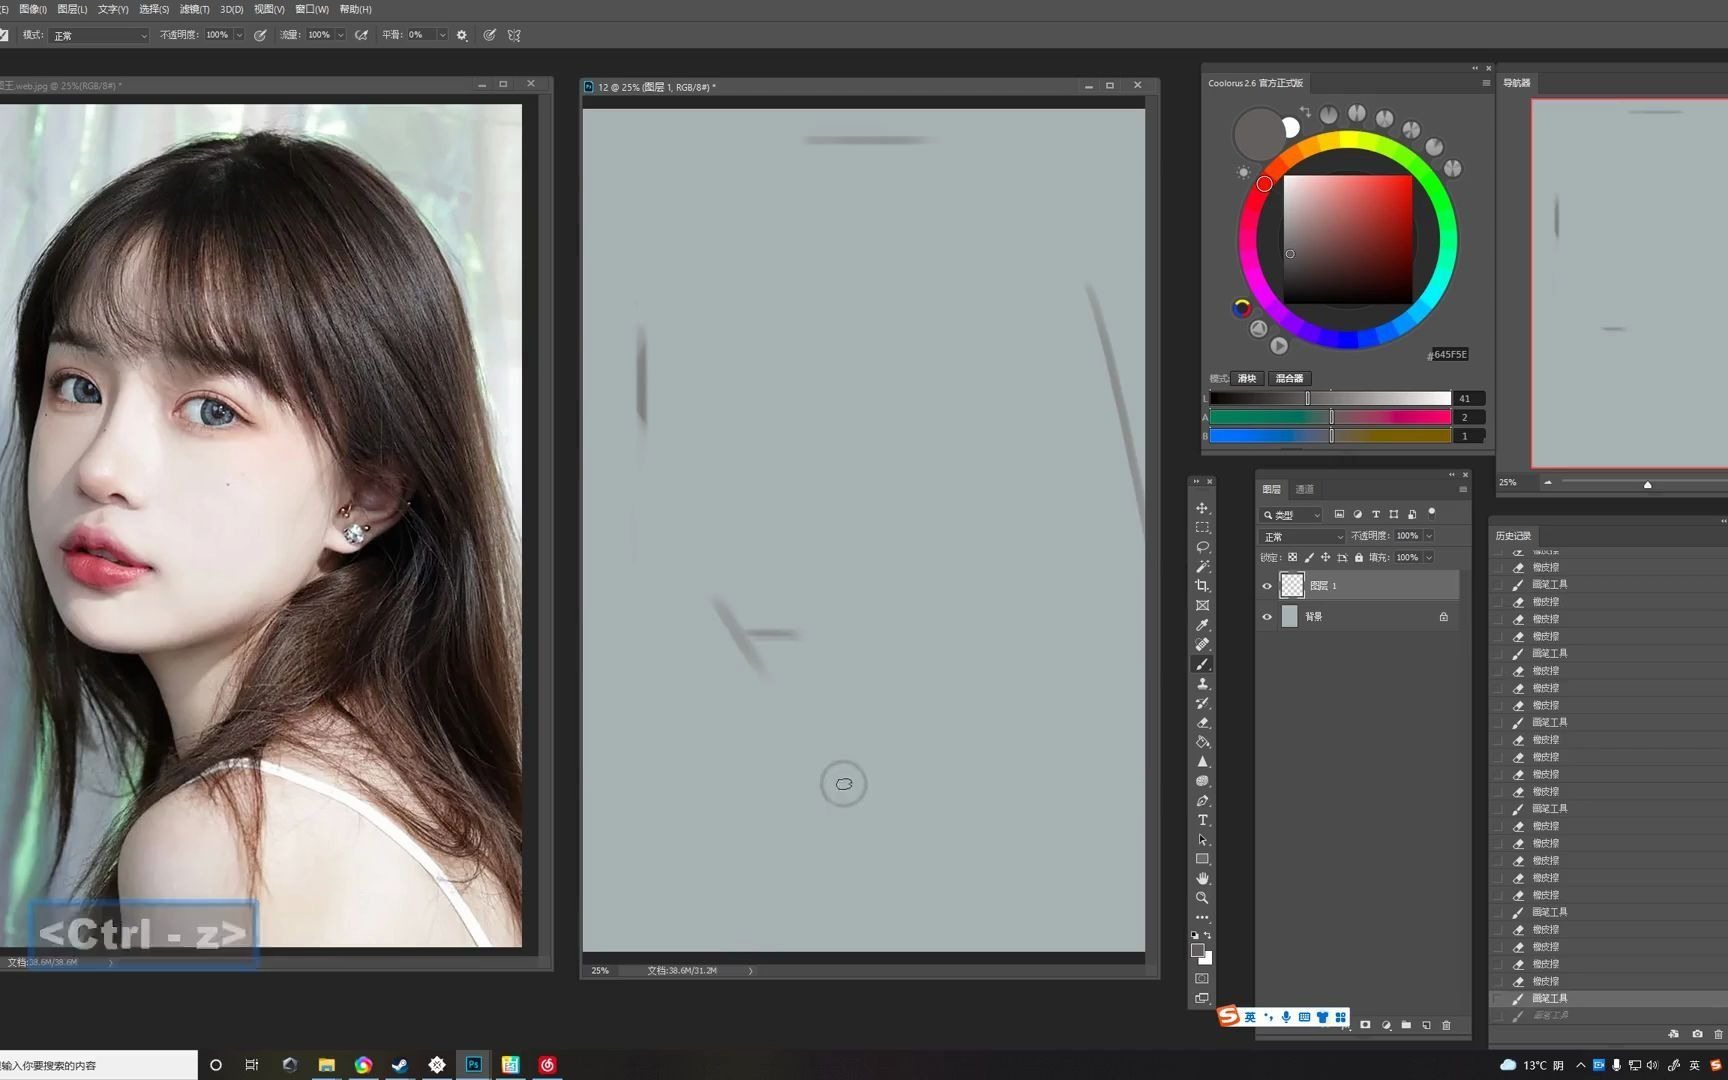Select the Sponge/Dodge tool

[x=1202, y=781]
